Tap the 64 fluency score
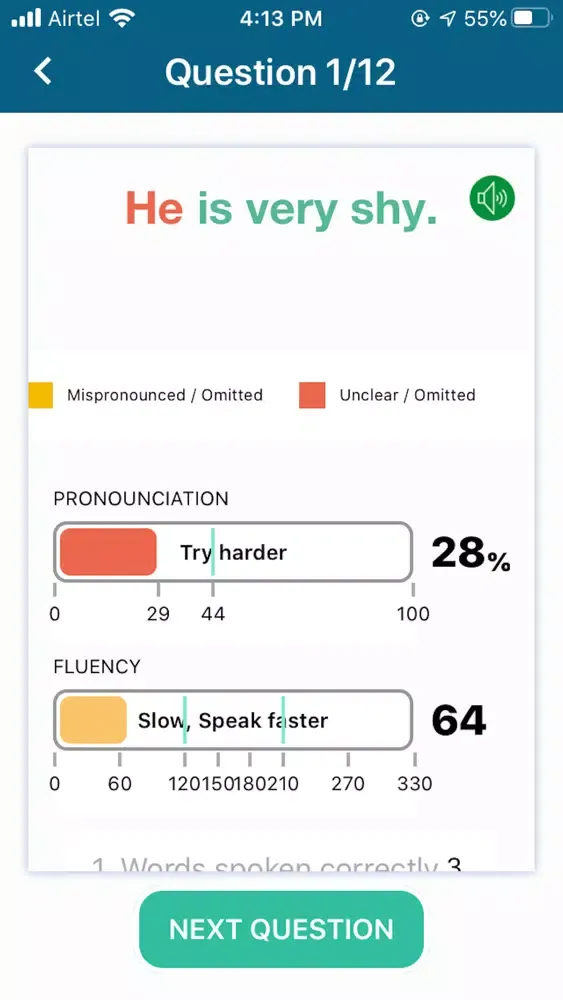The width and height of the screenshot is (563, 1000). coord(458,720)
